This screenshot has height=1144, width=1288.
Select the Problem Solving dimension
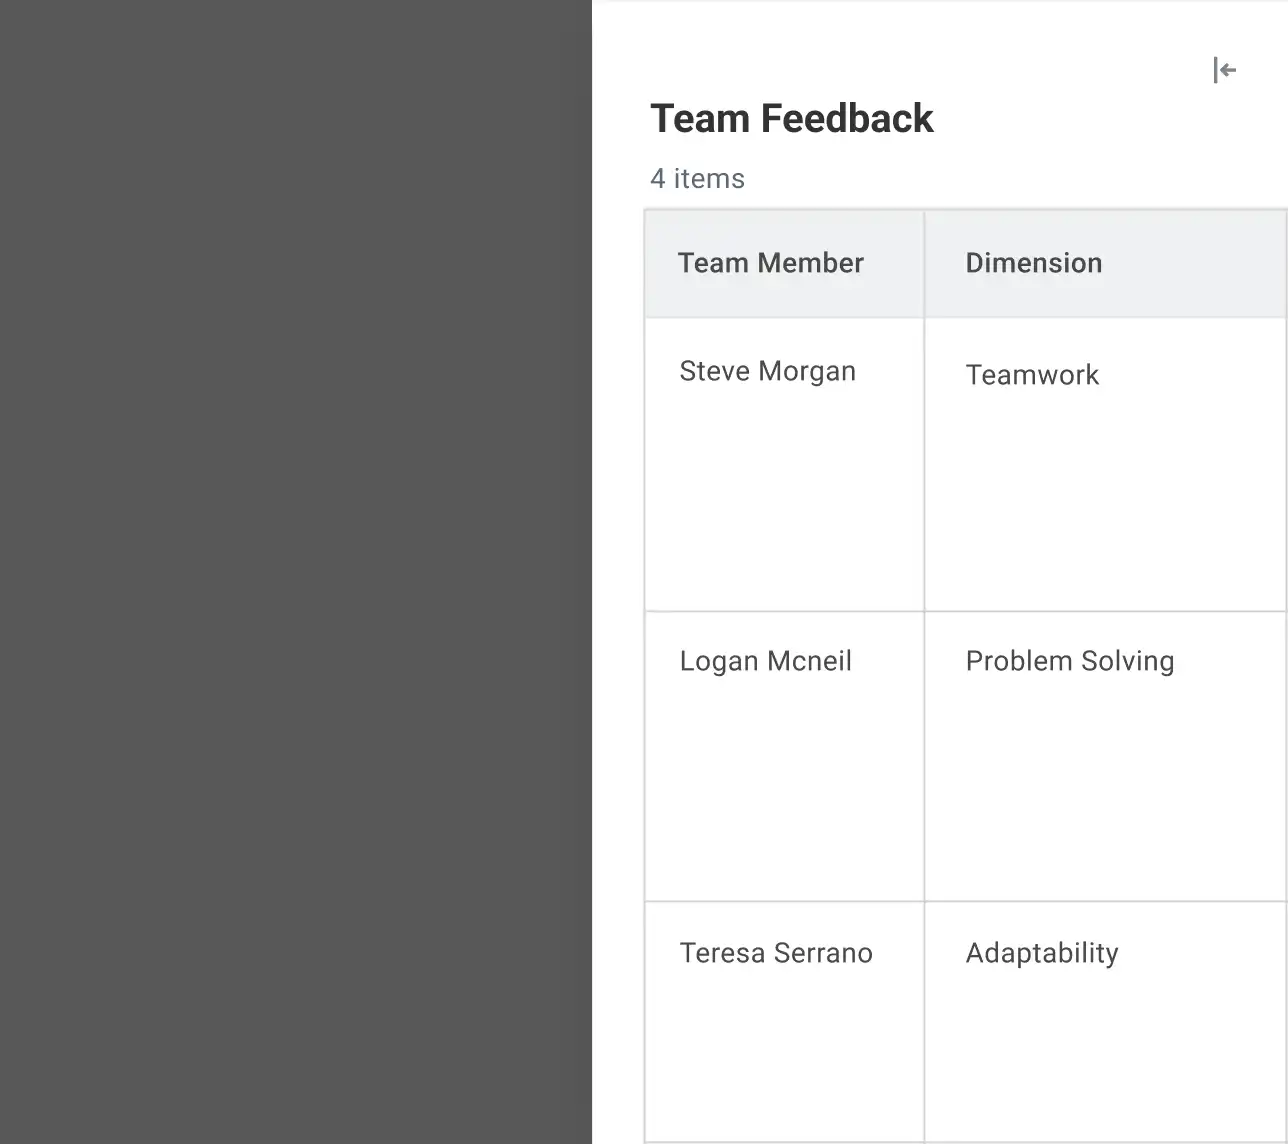point(1069,661)
